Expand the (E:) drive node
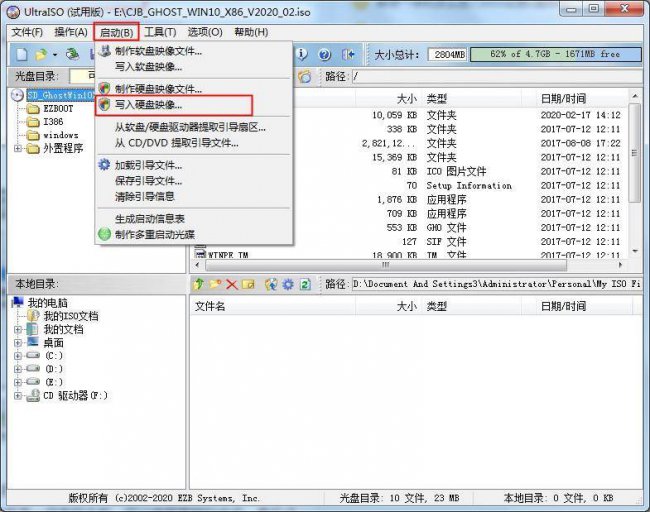This screenshot has width=650, height=512. pyautogui.click(x=17, y=382)
